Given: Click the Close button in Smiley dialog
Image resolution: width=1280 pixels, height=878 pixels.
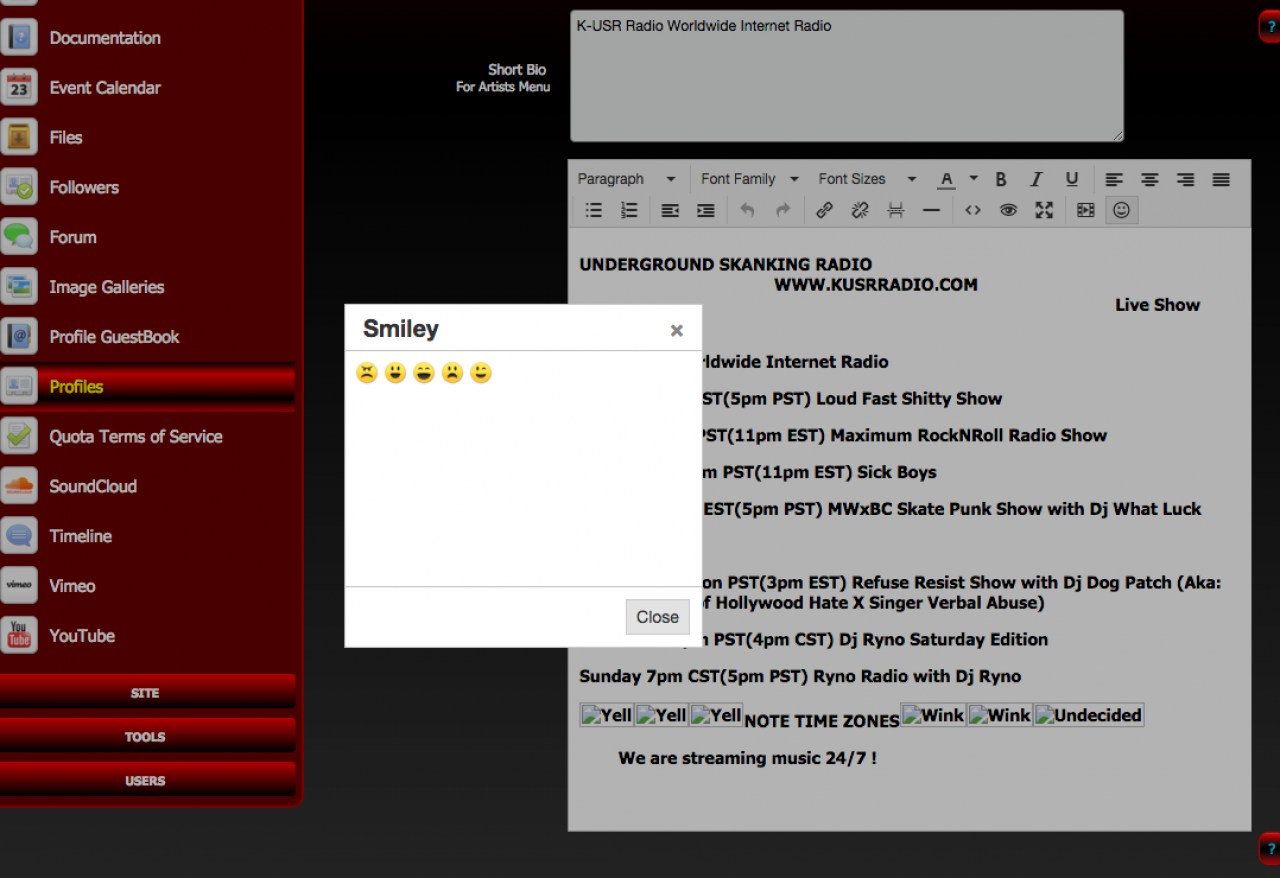Looking at the screenshot, I should coord(658,617).
